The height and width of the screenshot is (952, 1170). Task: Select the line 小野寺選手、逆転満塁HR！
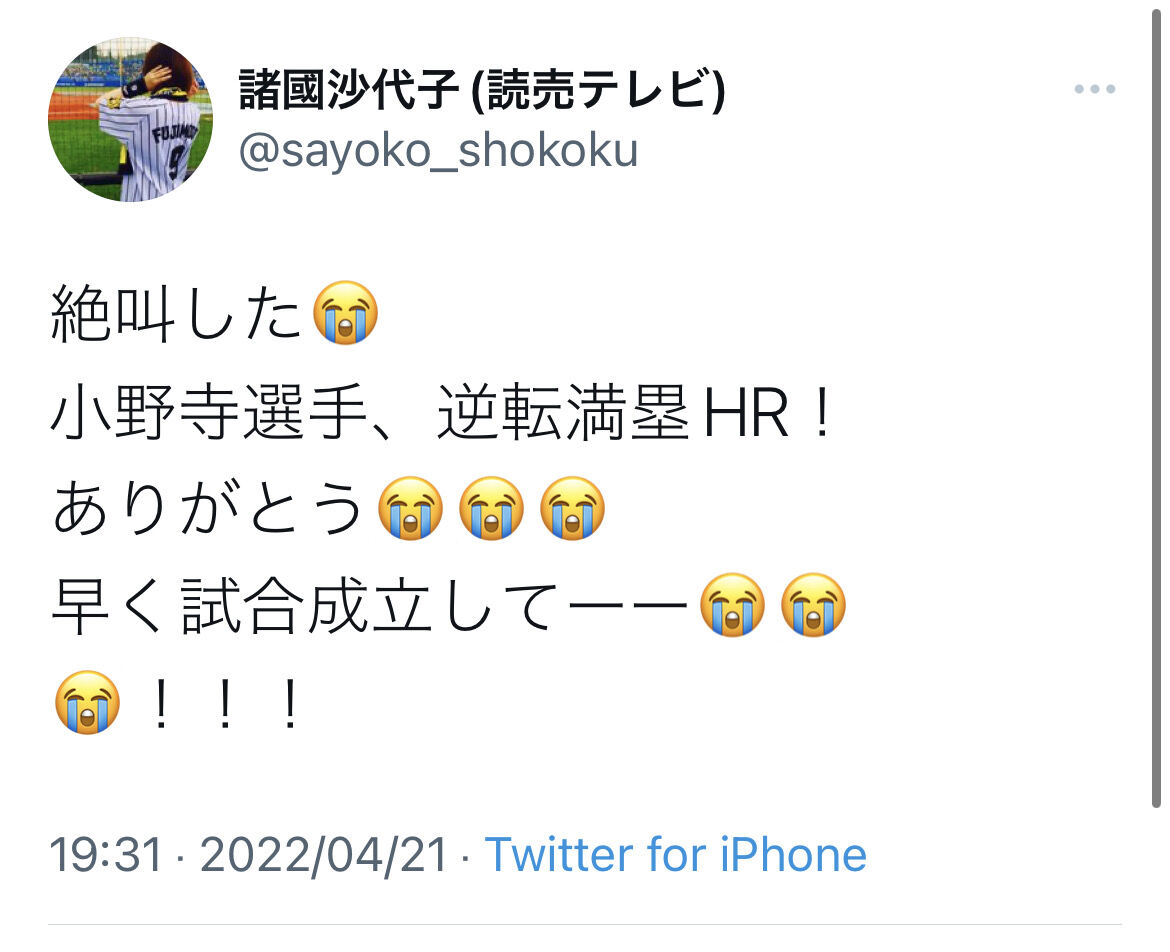[x=441, y=412]
